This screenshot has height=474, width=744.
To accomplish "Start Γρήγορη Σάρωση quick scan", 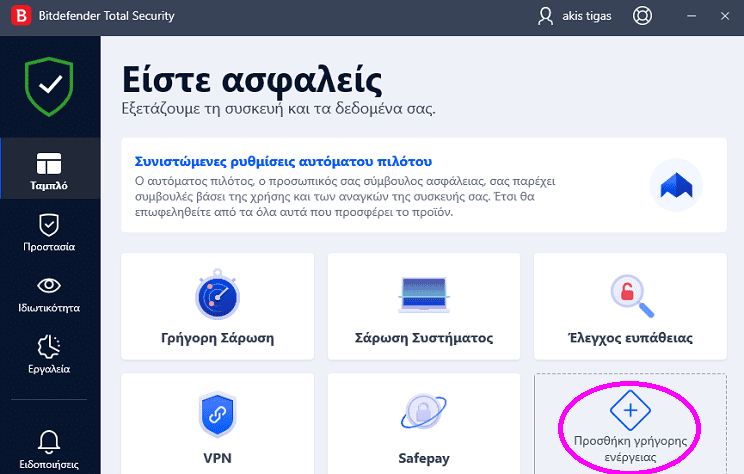I will (217, 306).
